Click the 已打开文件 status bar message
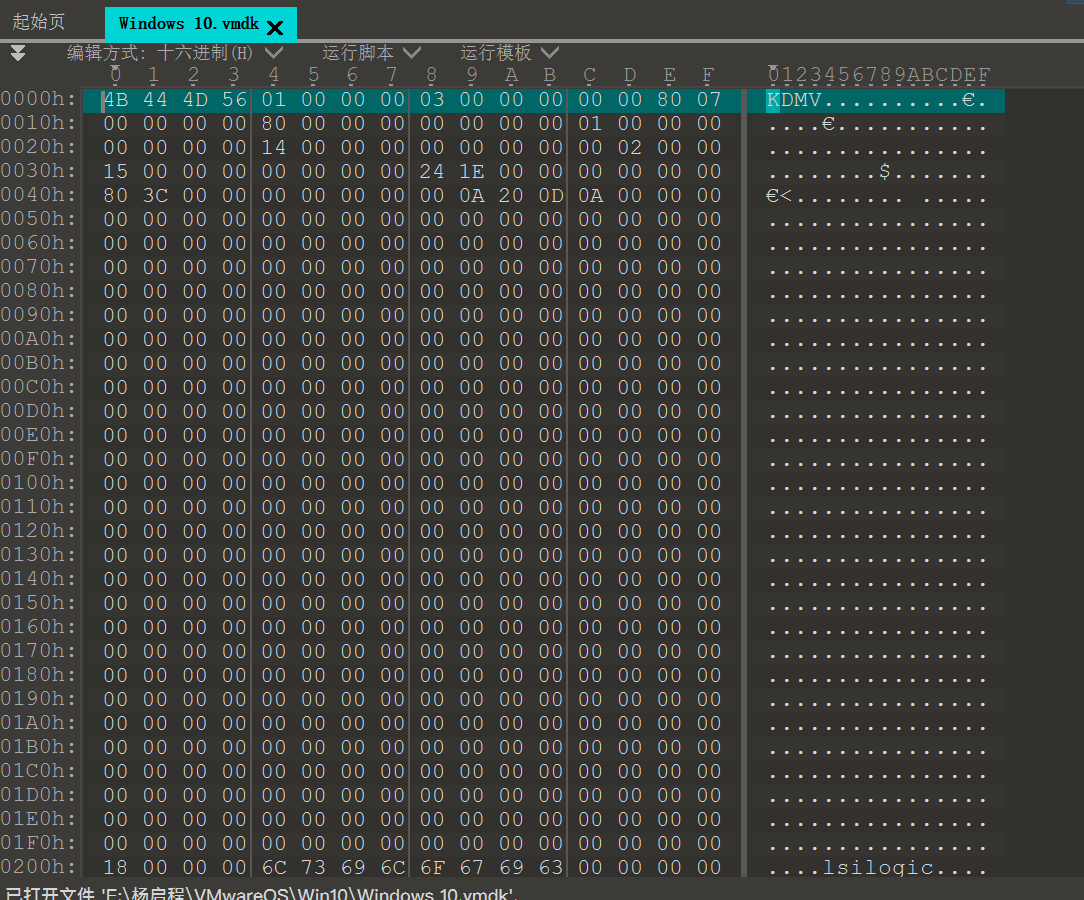The width and height of the screenshot is (1084, 900). tap(261, 893)
